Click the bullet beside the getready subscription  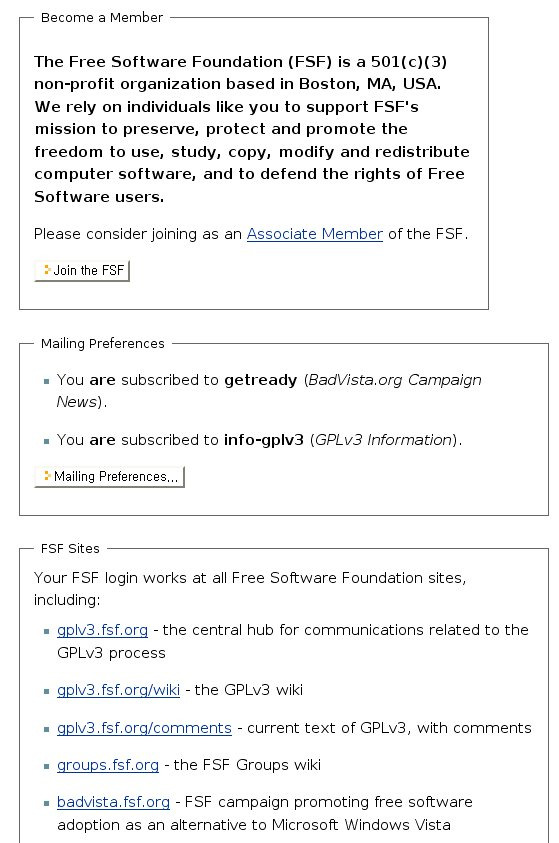[46, 381]
